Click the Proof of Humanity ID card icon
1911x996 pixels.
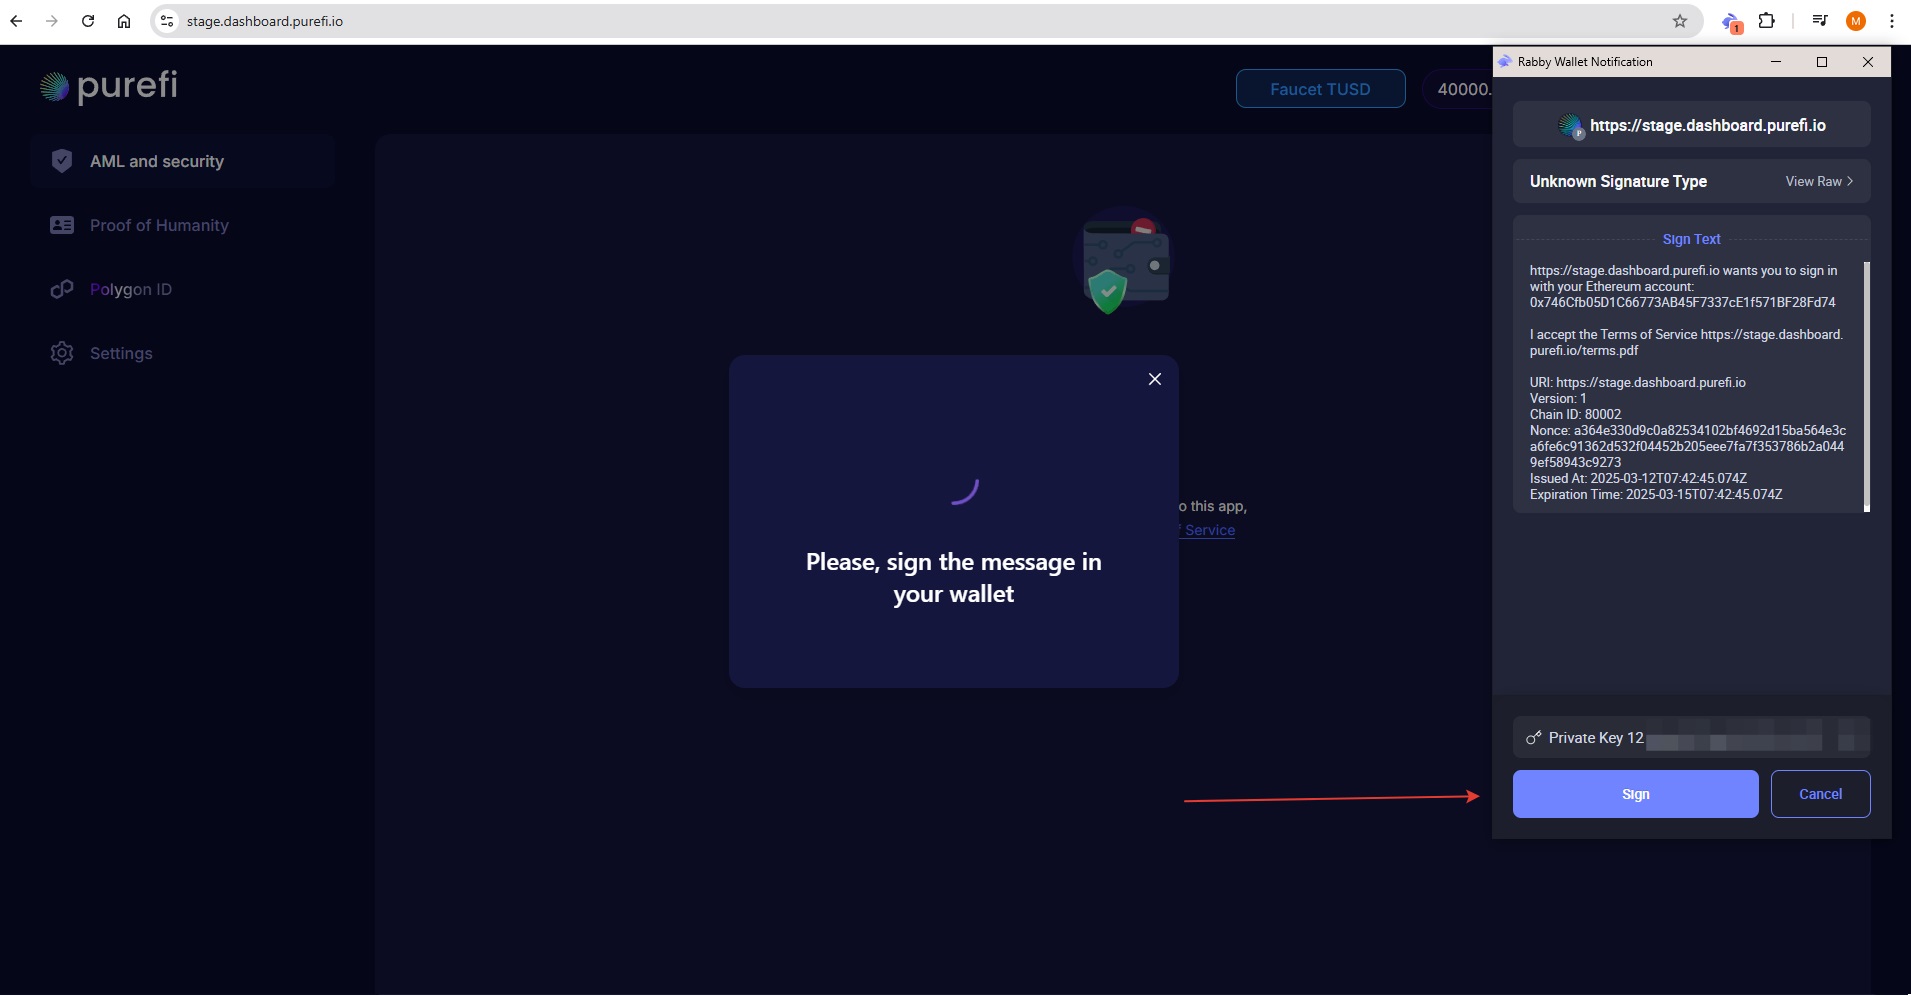[x=62, y=225]
